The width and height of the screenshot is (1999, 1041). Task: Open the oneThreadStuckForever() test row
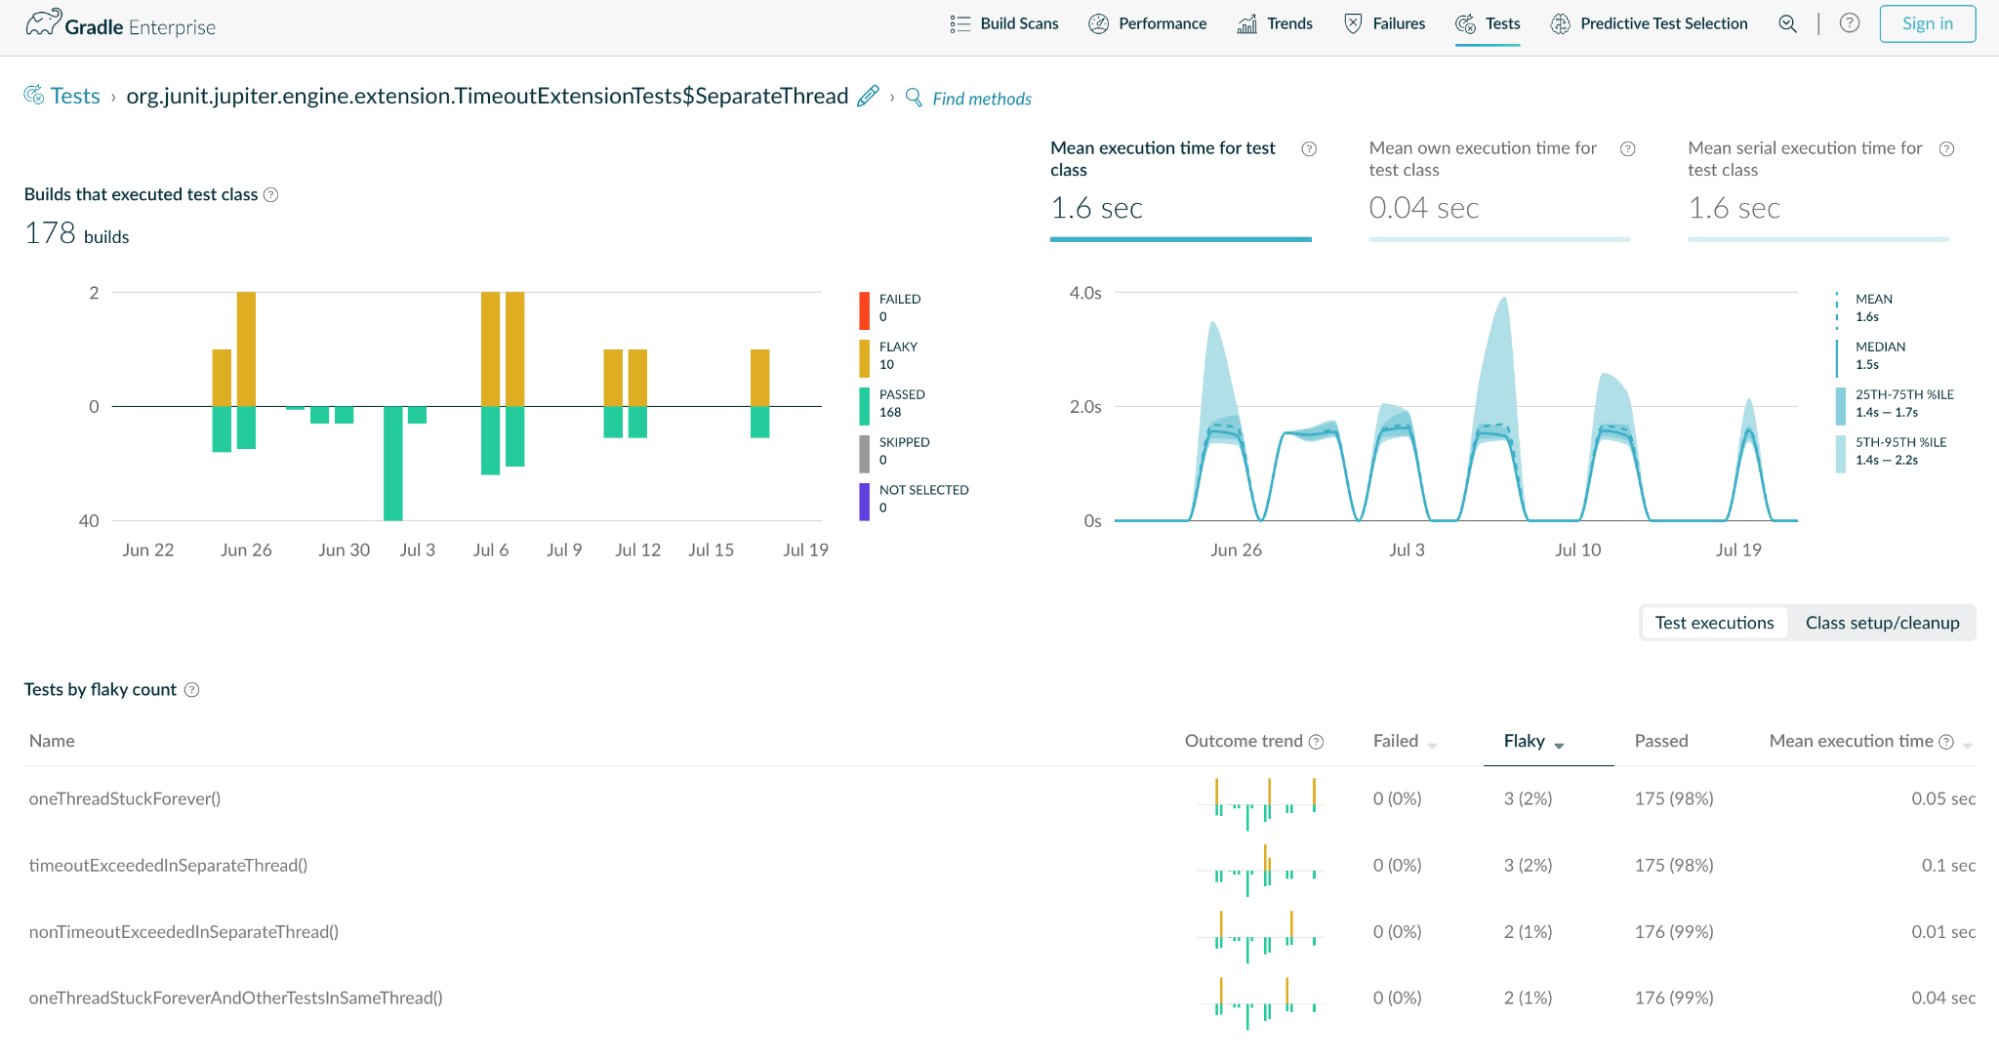(x=125, y=799)
